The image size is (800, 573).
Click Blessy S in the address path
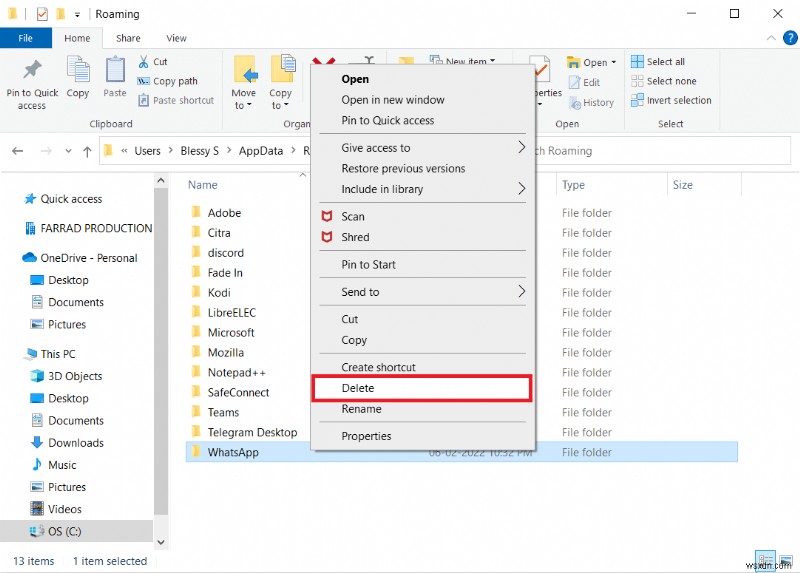click(x=199, y=151)
